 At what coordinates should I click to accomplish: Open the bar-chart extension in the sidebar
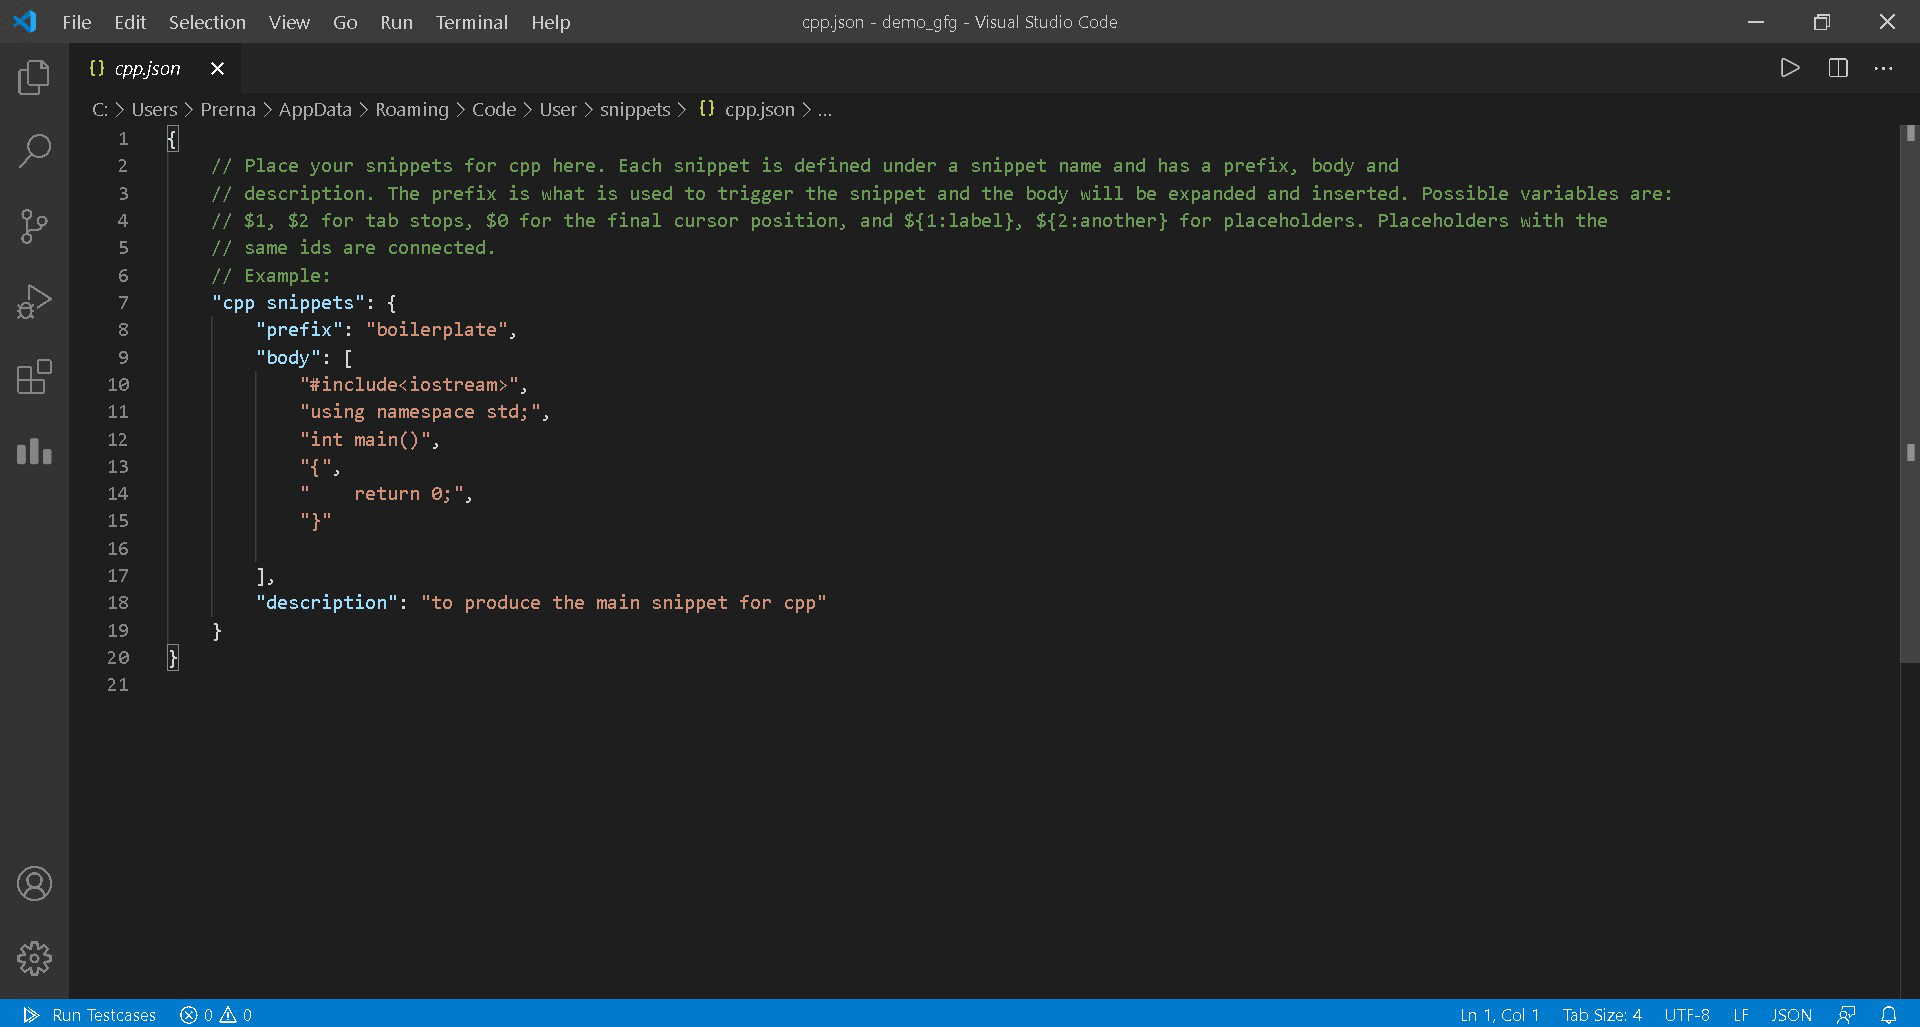[34, 452]
